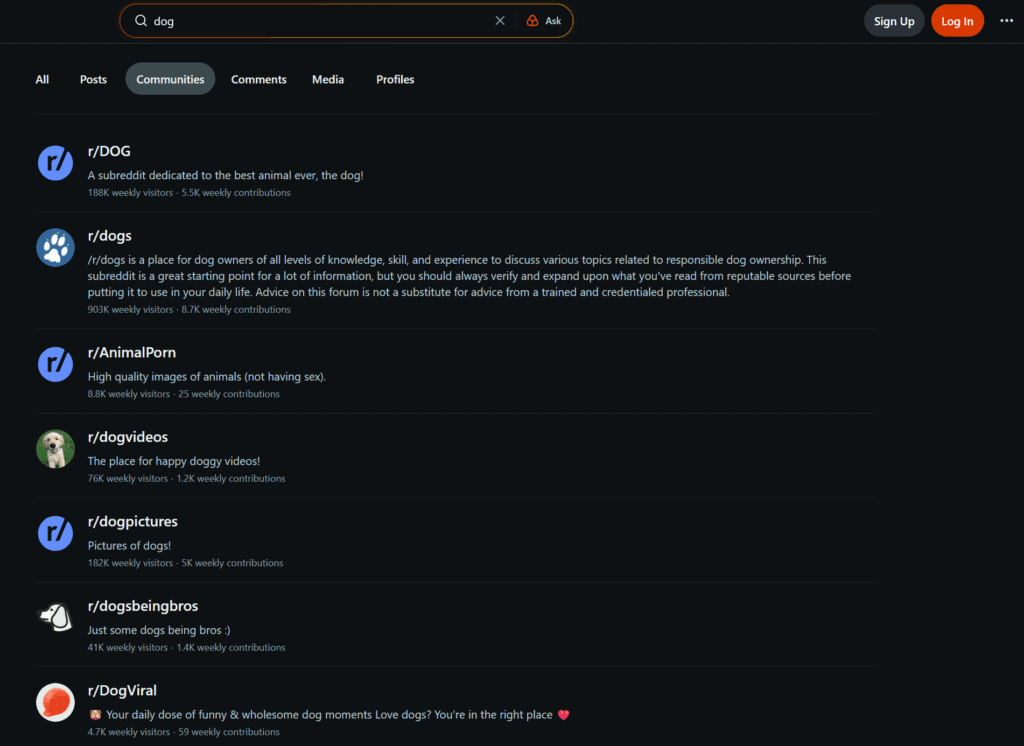Open the r/dogsbeingbros community link
This screenshot has width=1024, height=746.
coord(143,606)
